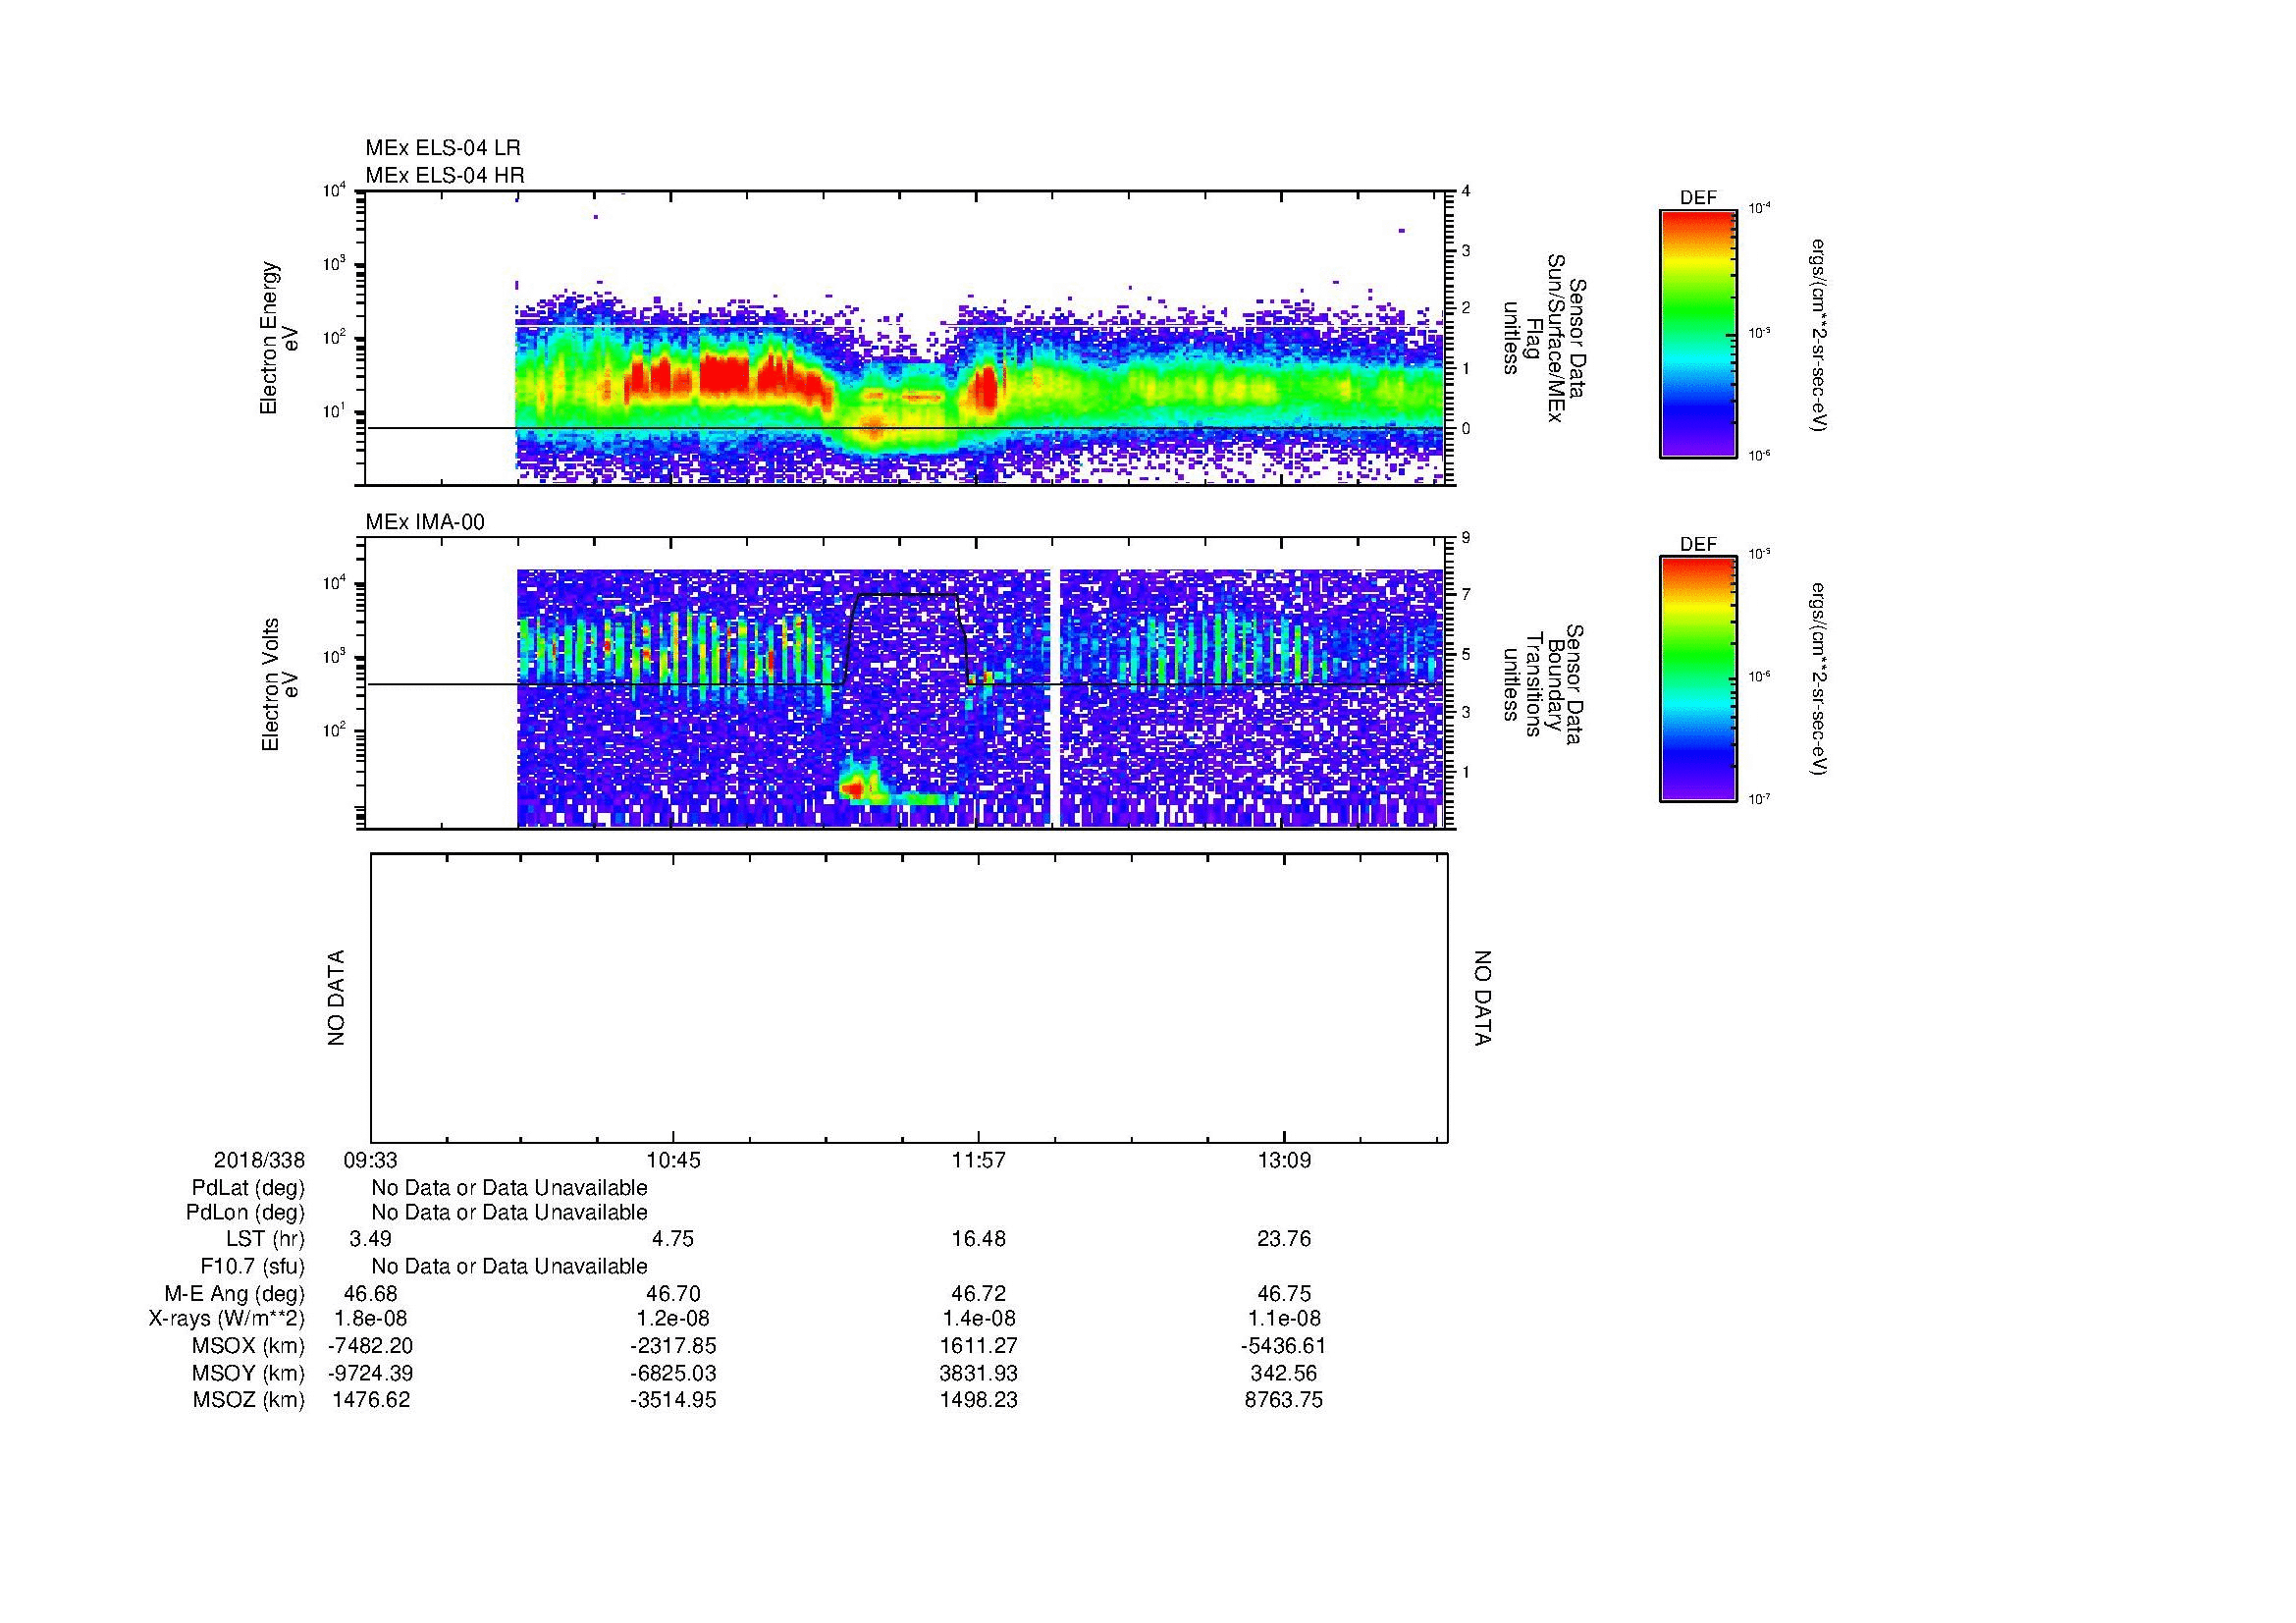Click the time tick label '09:33'

click(371, 1160)
